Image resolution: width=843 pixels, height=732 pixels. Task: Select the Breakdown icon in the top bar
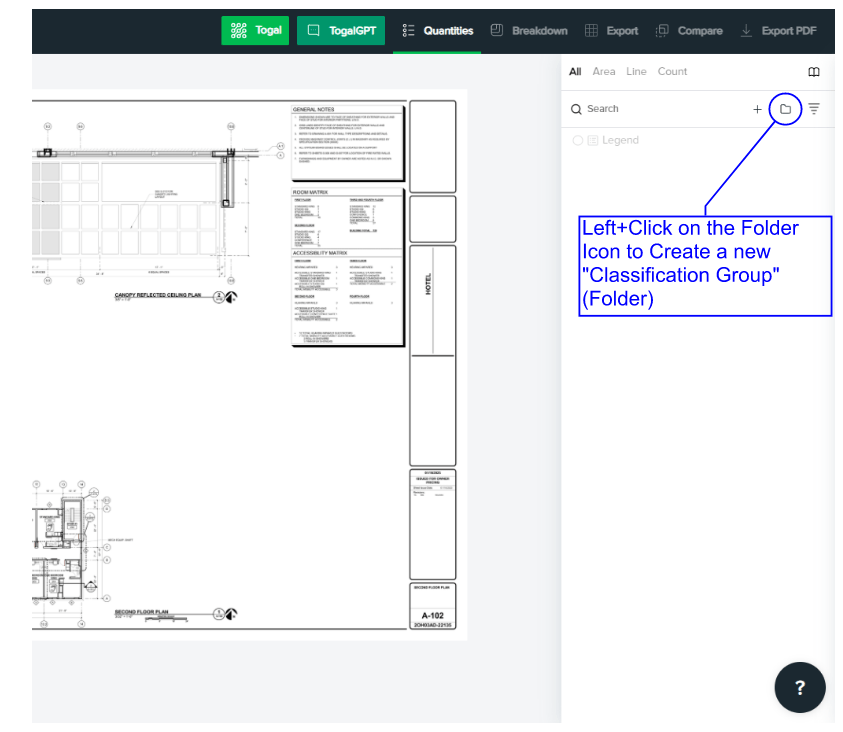click(494, 30)
